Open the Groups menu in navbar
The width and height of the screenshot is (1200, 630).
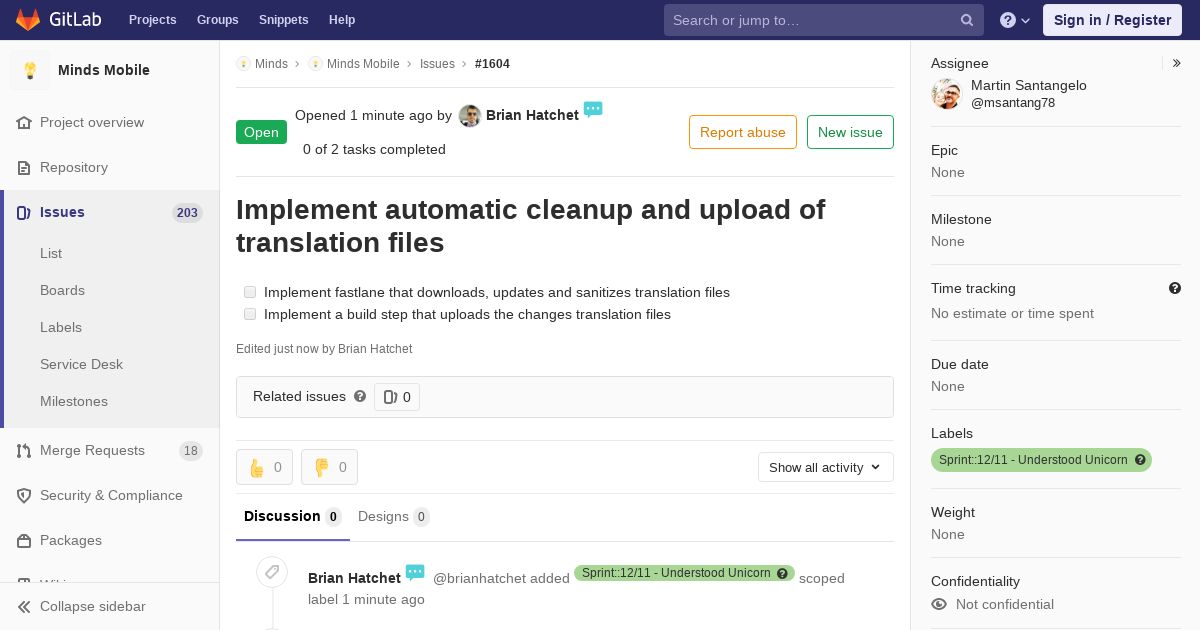pos(217,20)
